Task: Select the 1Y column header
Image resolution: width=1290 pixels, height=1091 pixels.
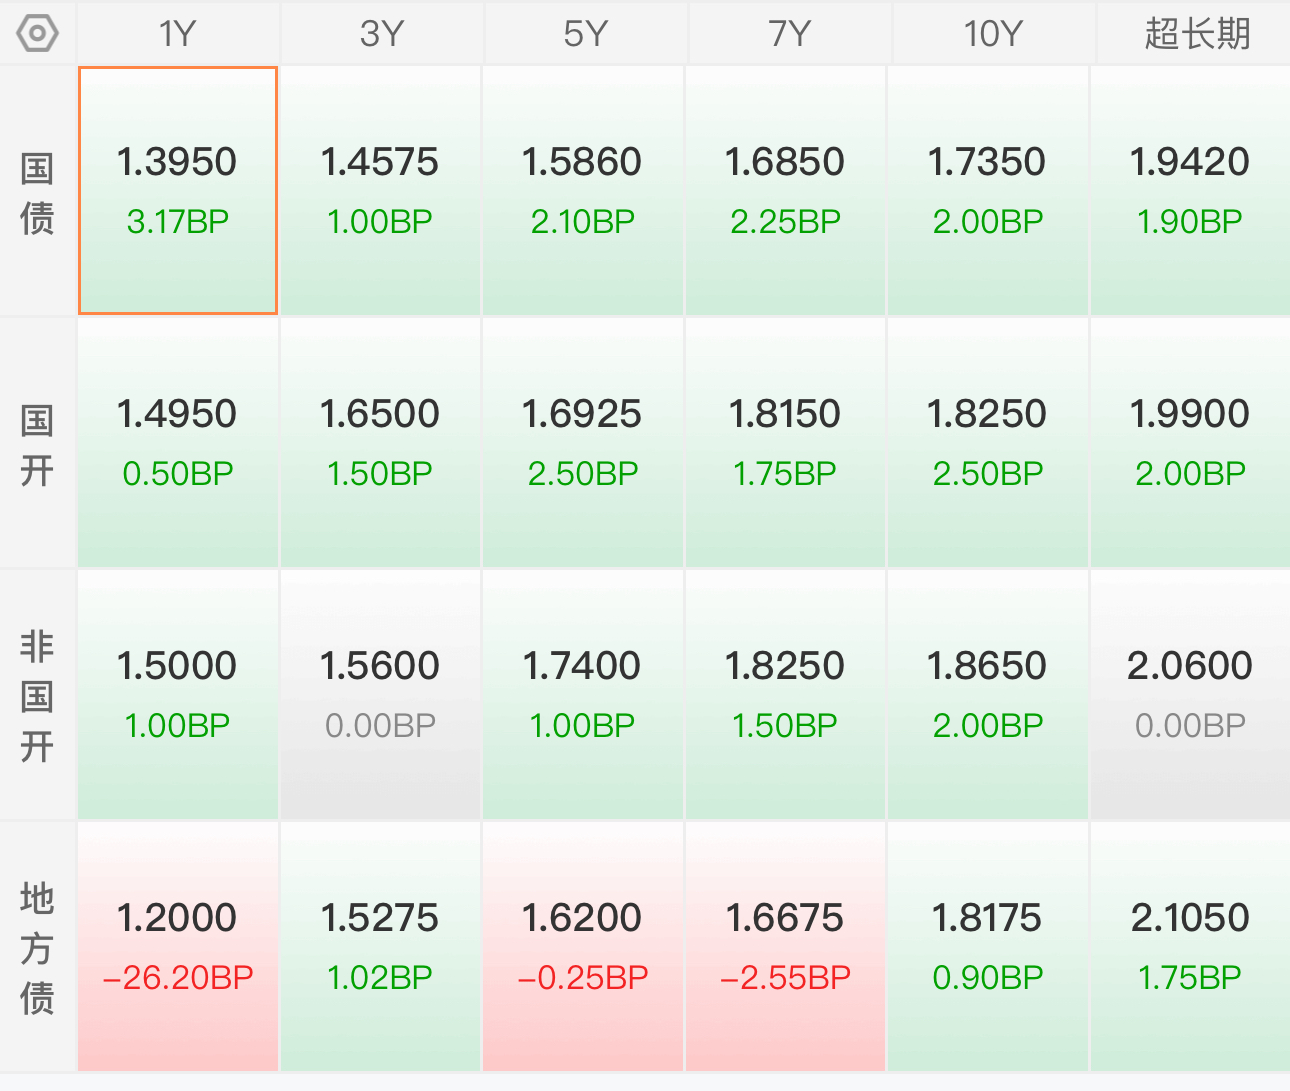Action: [178, 33]
